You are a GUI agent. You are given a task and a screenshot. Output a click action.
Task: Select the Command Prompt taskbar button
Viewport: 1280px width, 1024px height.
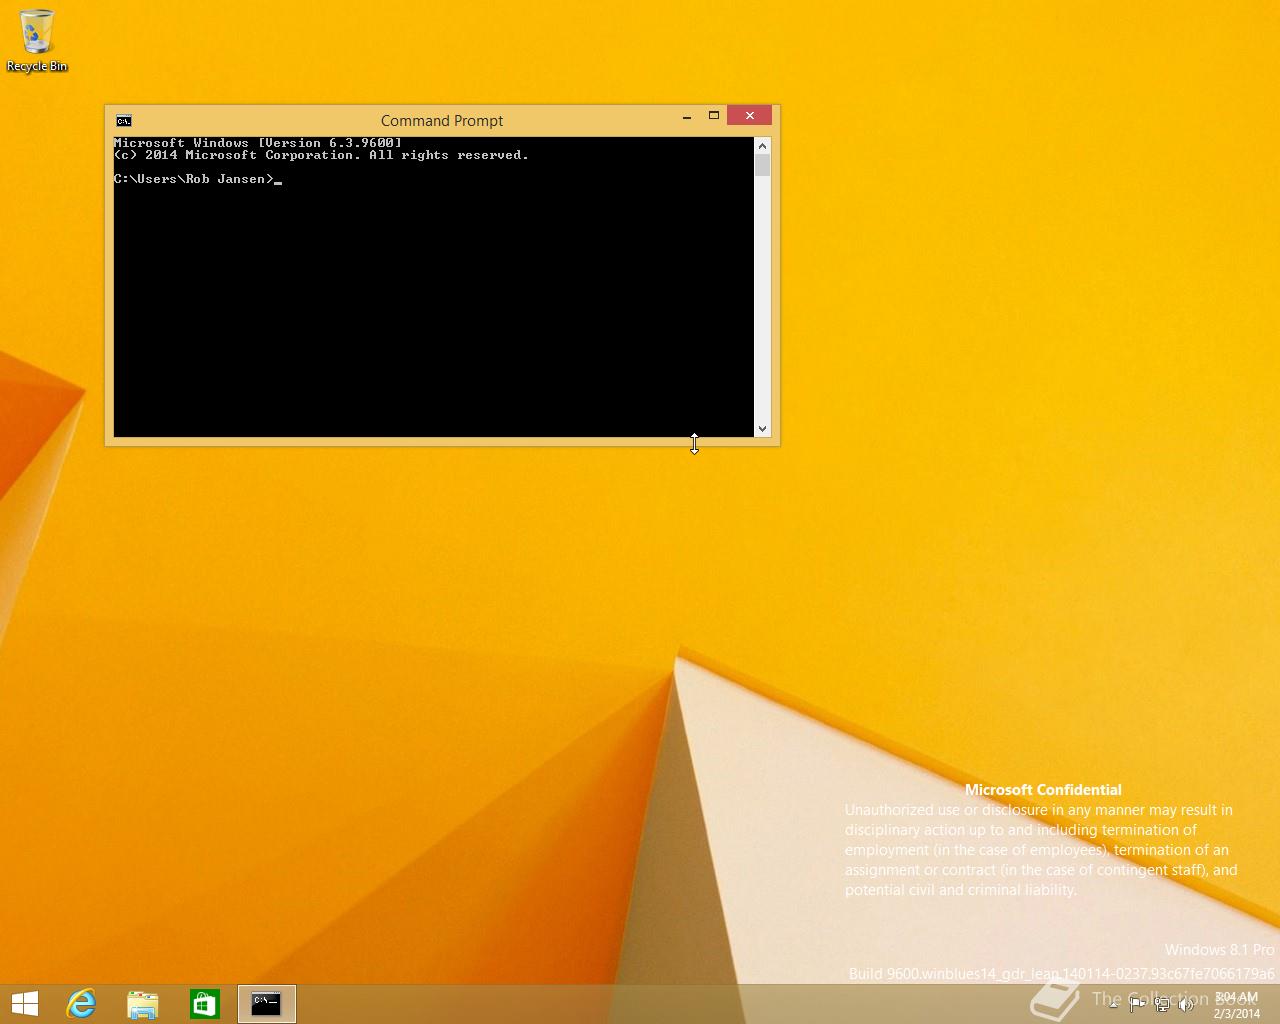pos(267,1004)
